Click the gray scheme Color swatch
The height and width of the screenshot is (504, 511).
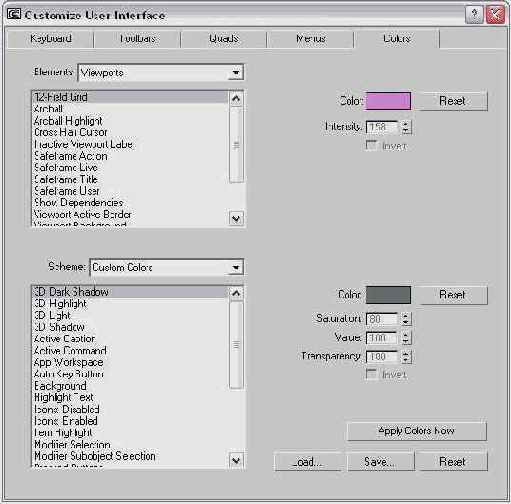(388, 295)
